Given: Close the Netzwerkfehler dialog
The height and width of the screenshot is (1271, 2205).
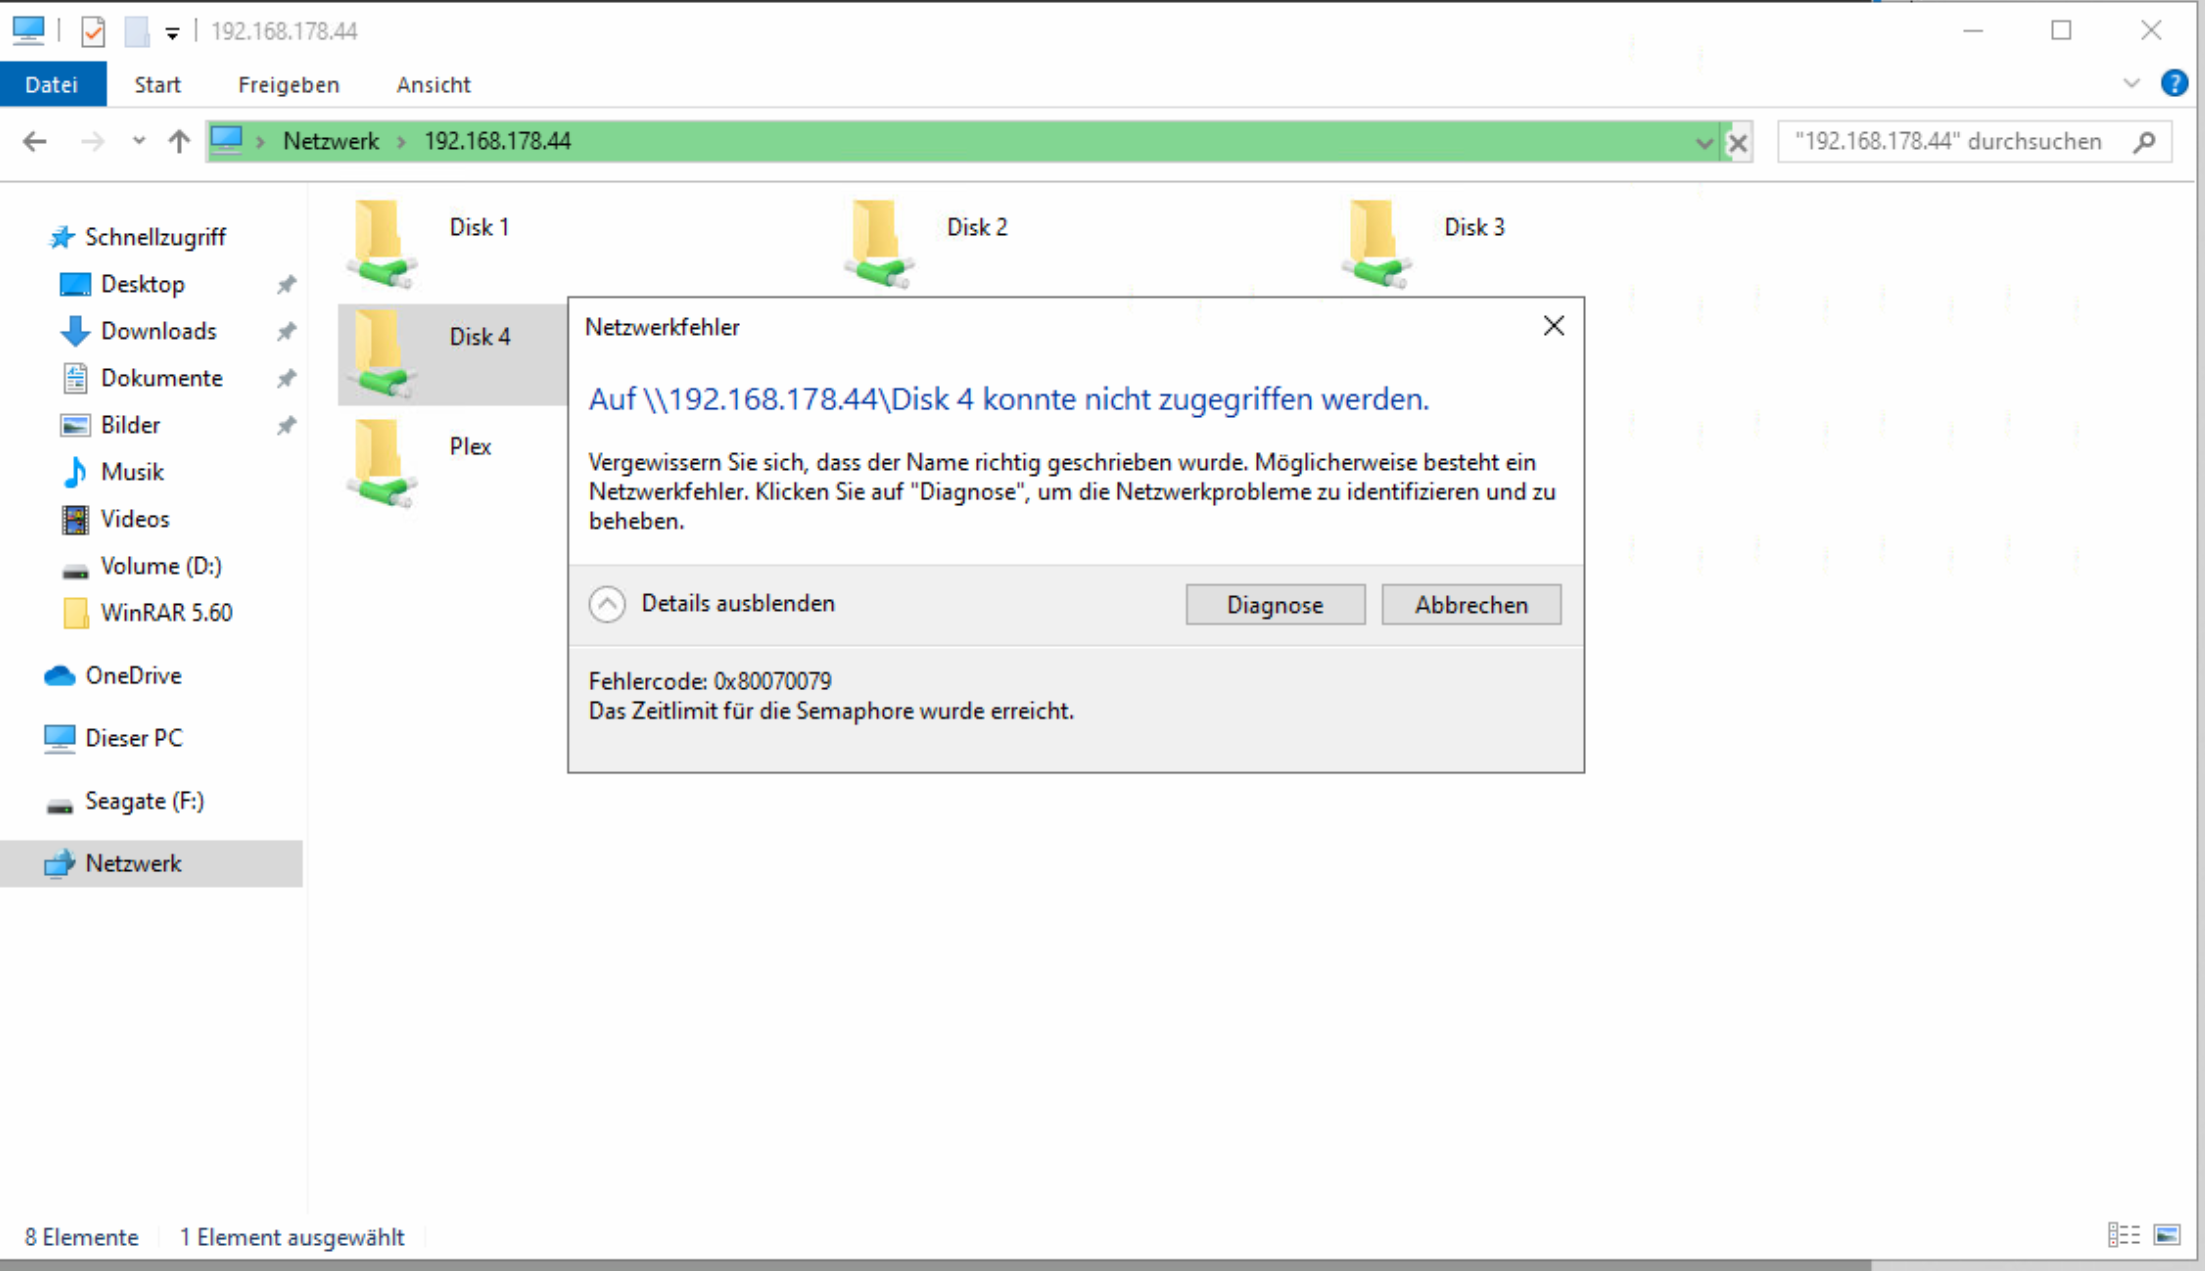Looking at the screenshot, I should click(x=1553, y=326).
